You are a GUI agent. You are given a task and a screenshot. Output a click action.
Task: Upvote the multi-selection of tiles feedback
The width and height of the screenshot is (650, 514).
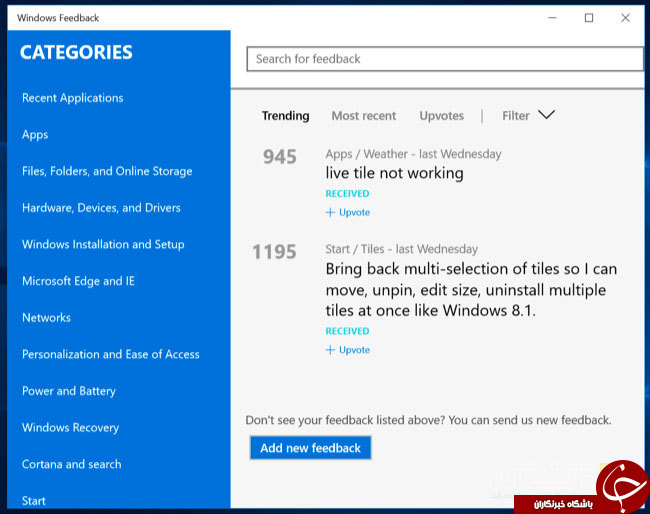click(348, 350)
